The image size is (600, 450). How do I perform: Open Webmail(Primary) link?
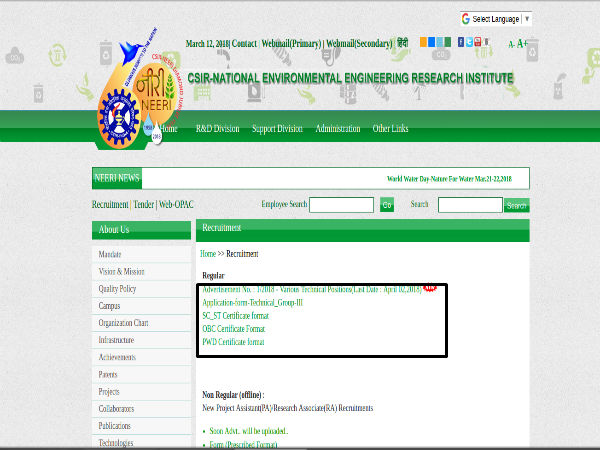291,44
